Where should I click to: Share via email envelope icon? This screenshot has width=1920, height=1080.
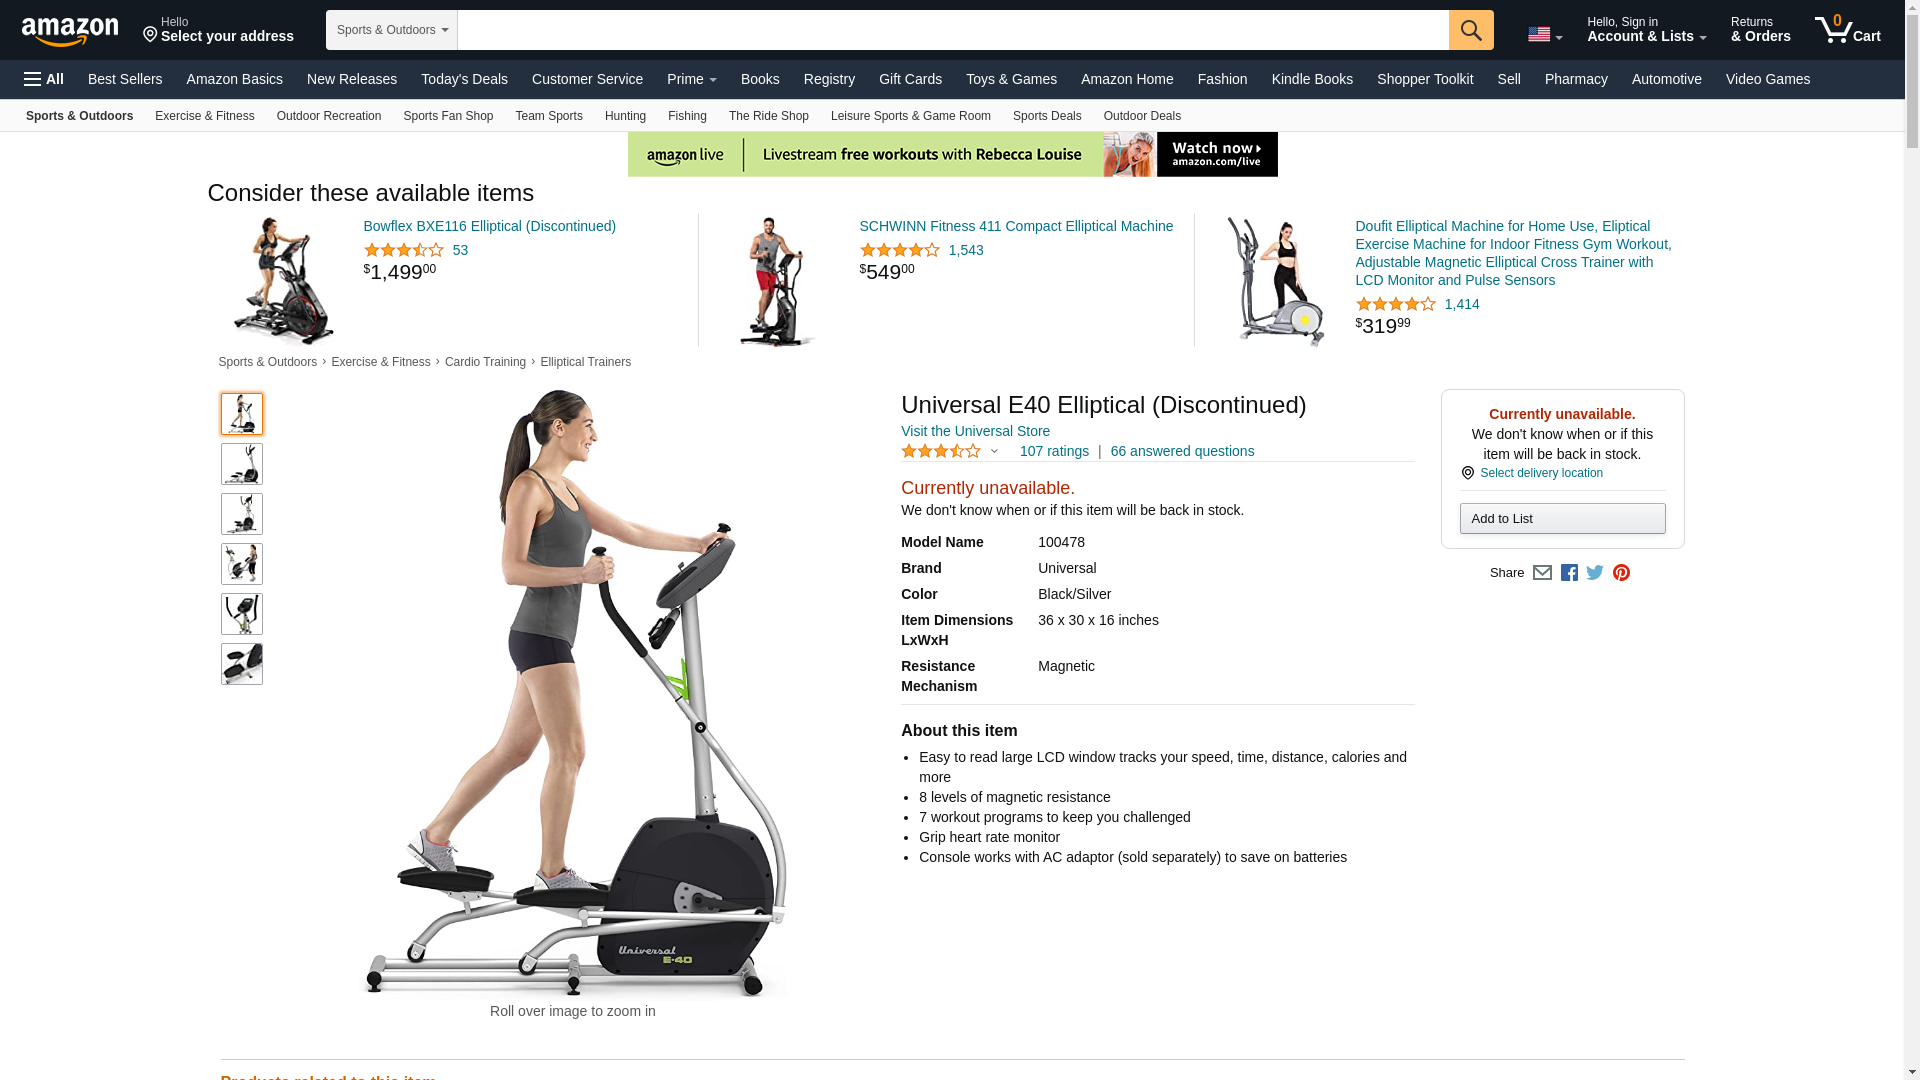pyautogui.click(x=1542, y=573)
